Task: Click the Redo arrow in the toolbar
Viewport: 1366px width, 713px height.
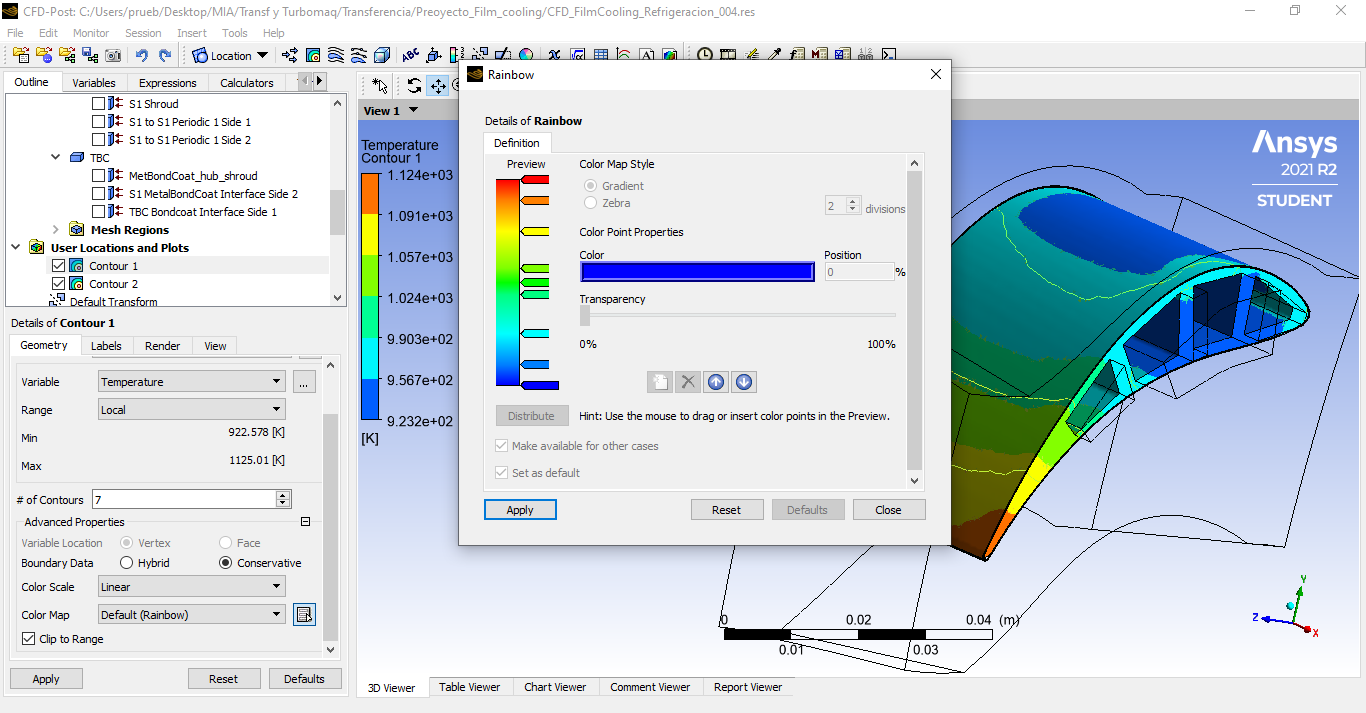Action: click(x=164, y=55)
